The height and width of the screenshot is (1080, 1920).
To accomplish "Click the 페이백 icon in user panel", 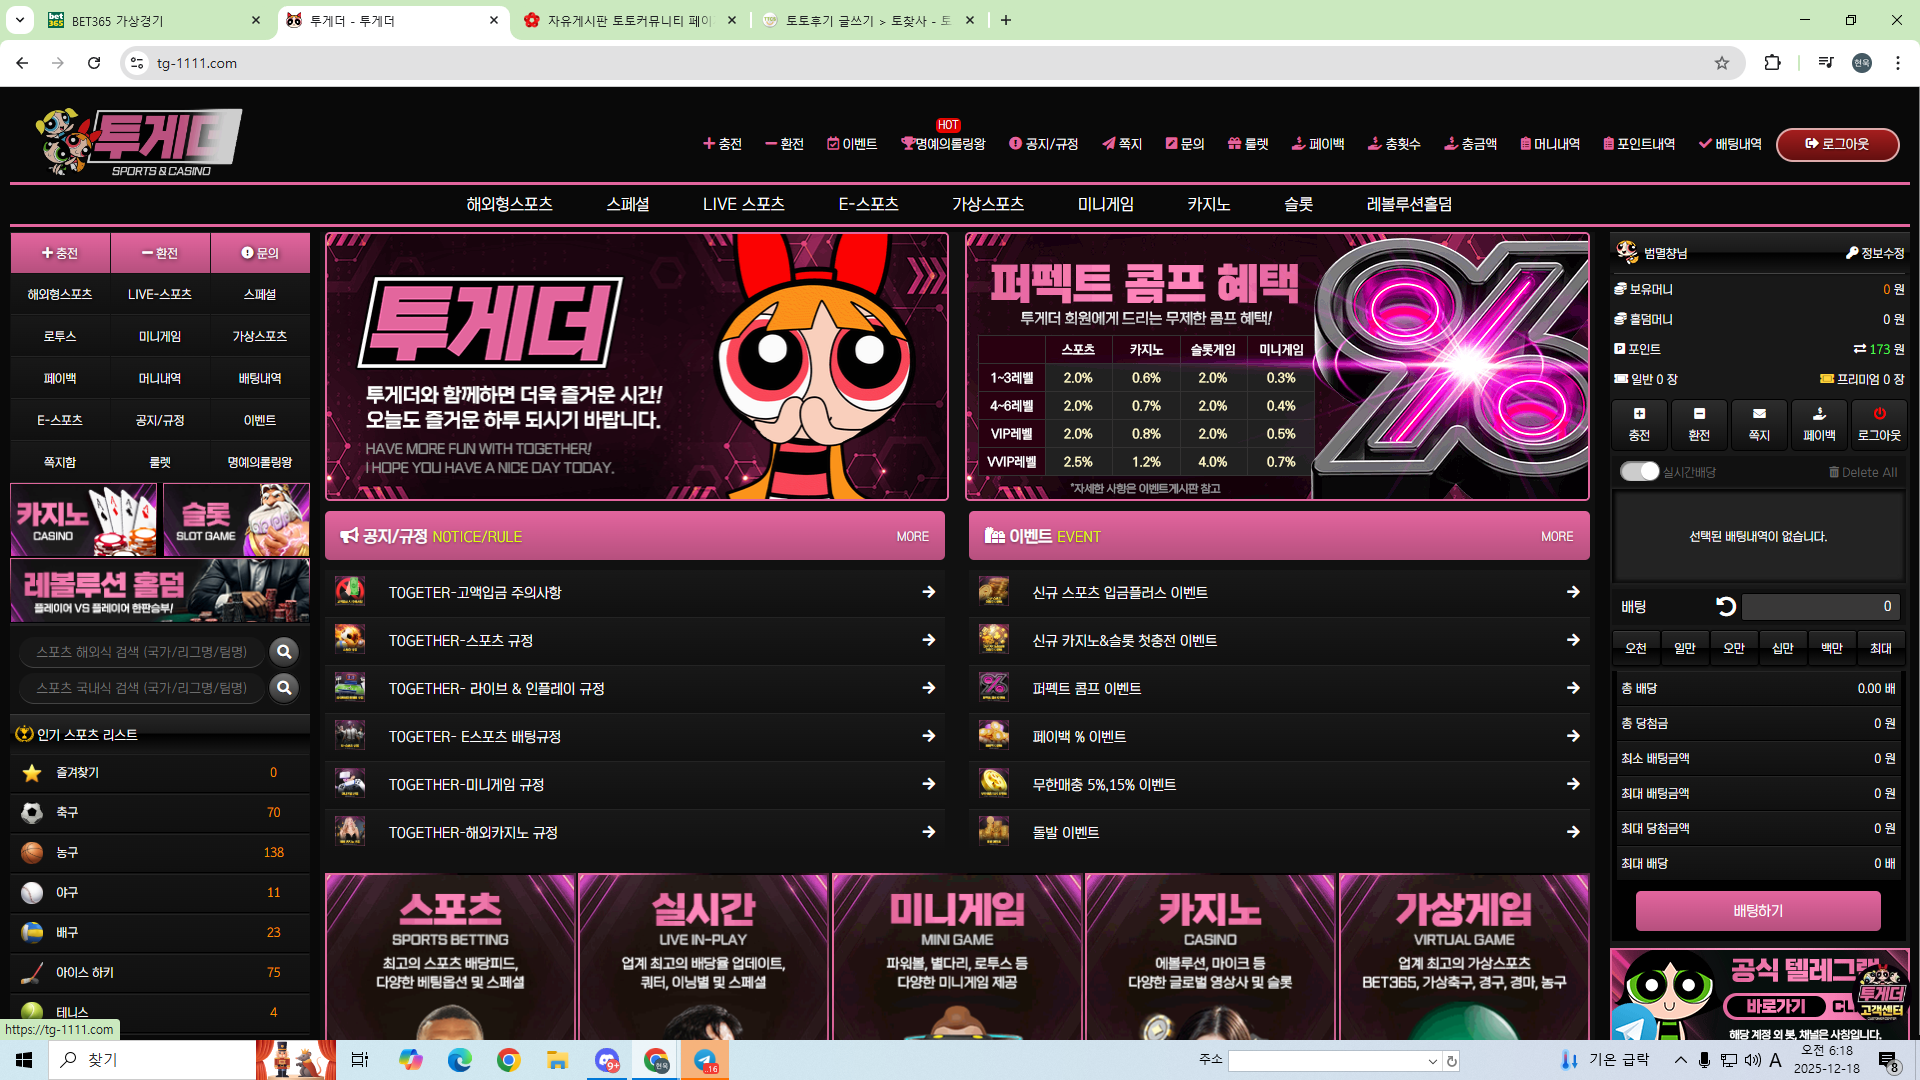I will pos(1819,414).
